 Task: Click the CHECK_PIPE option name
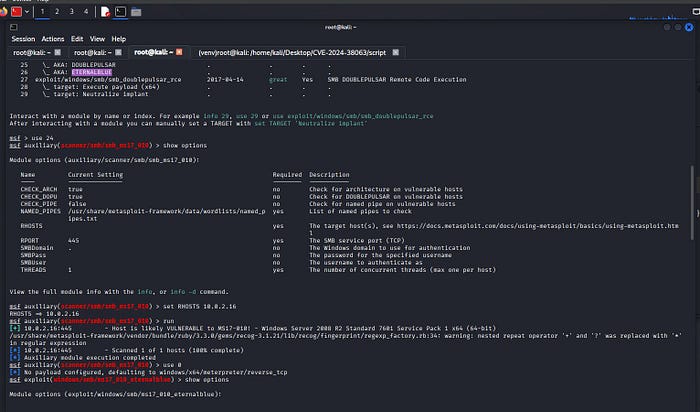[39, 204]
